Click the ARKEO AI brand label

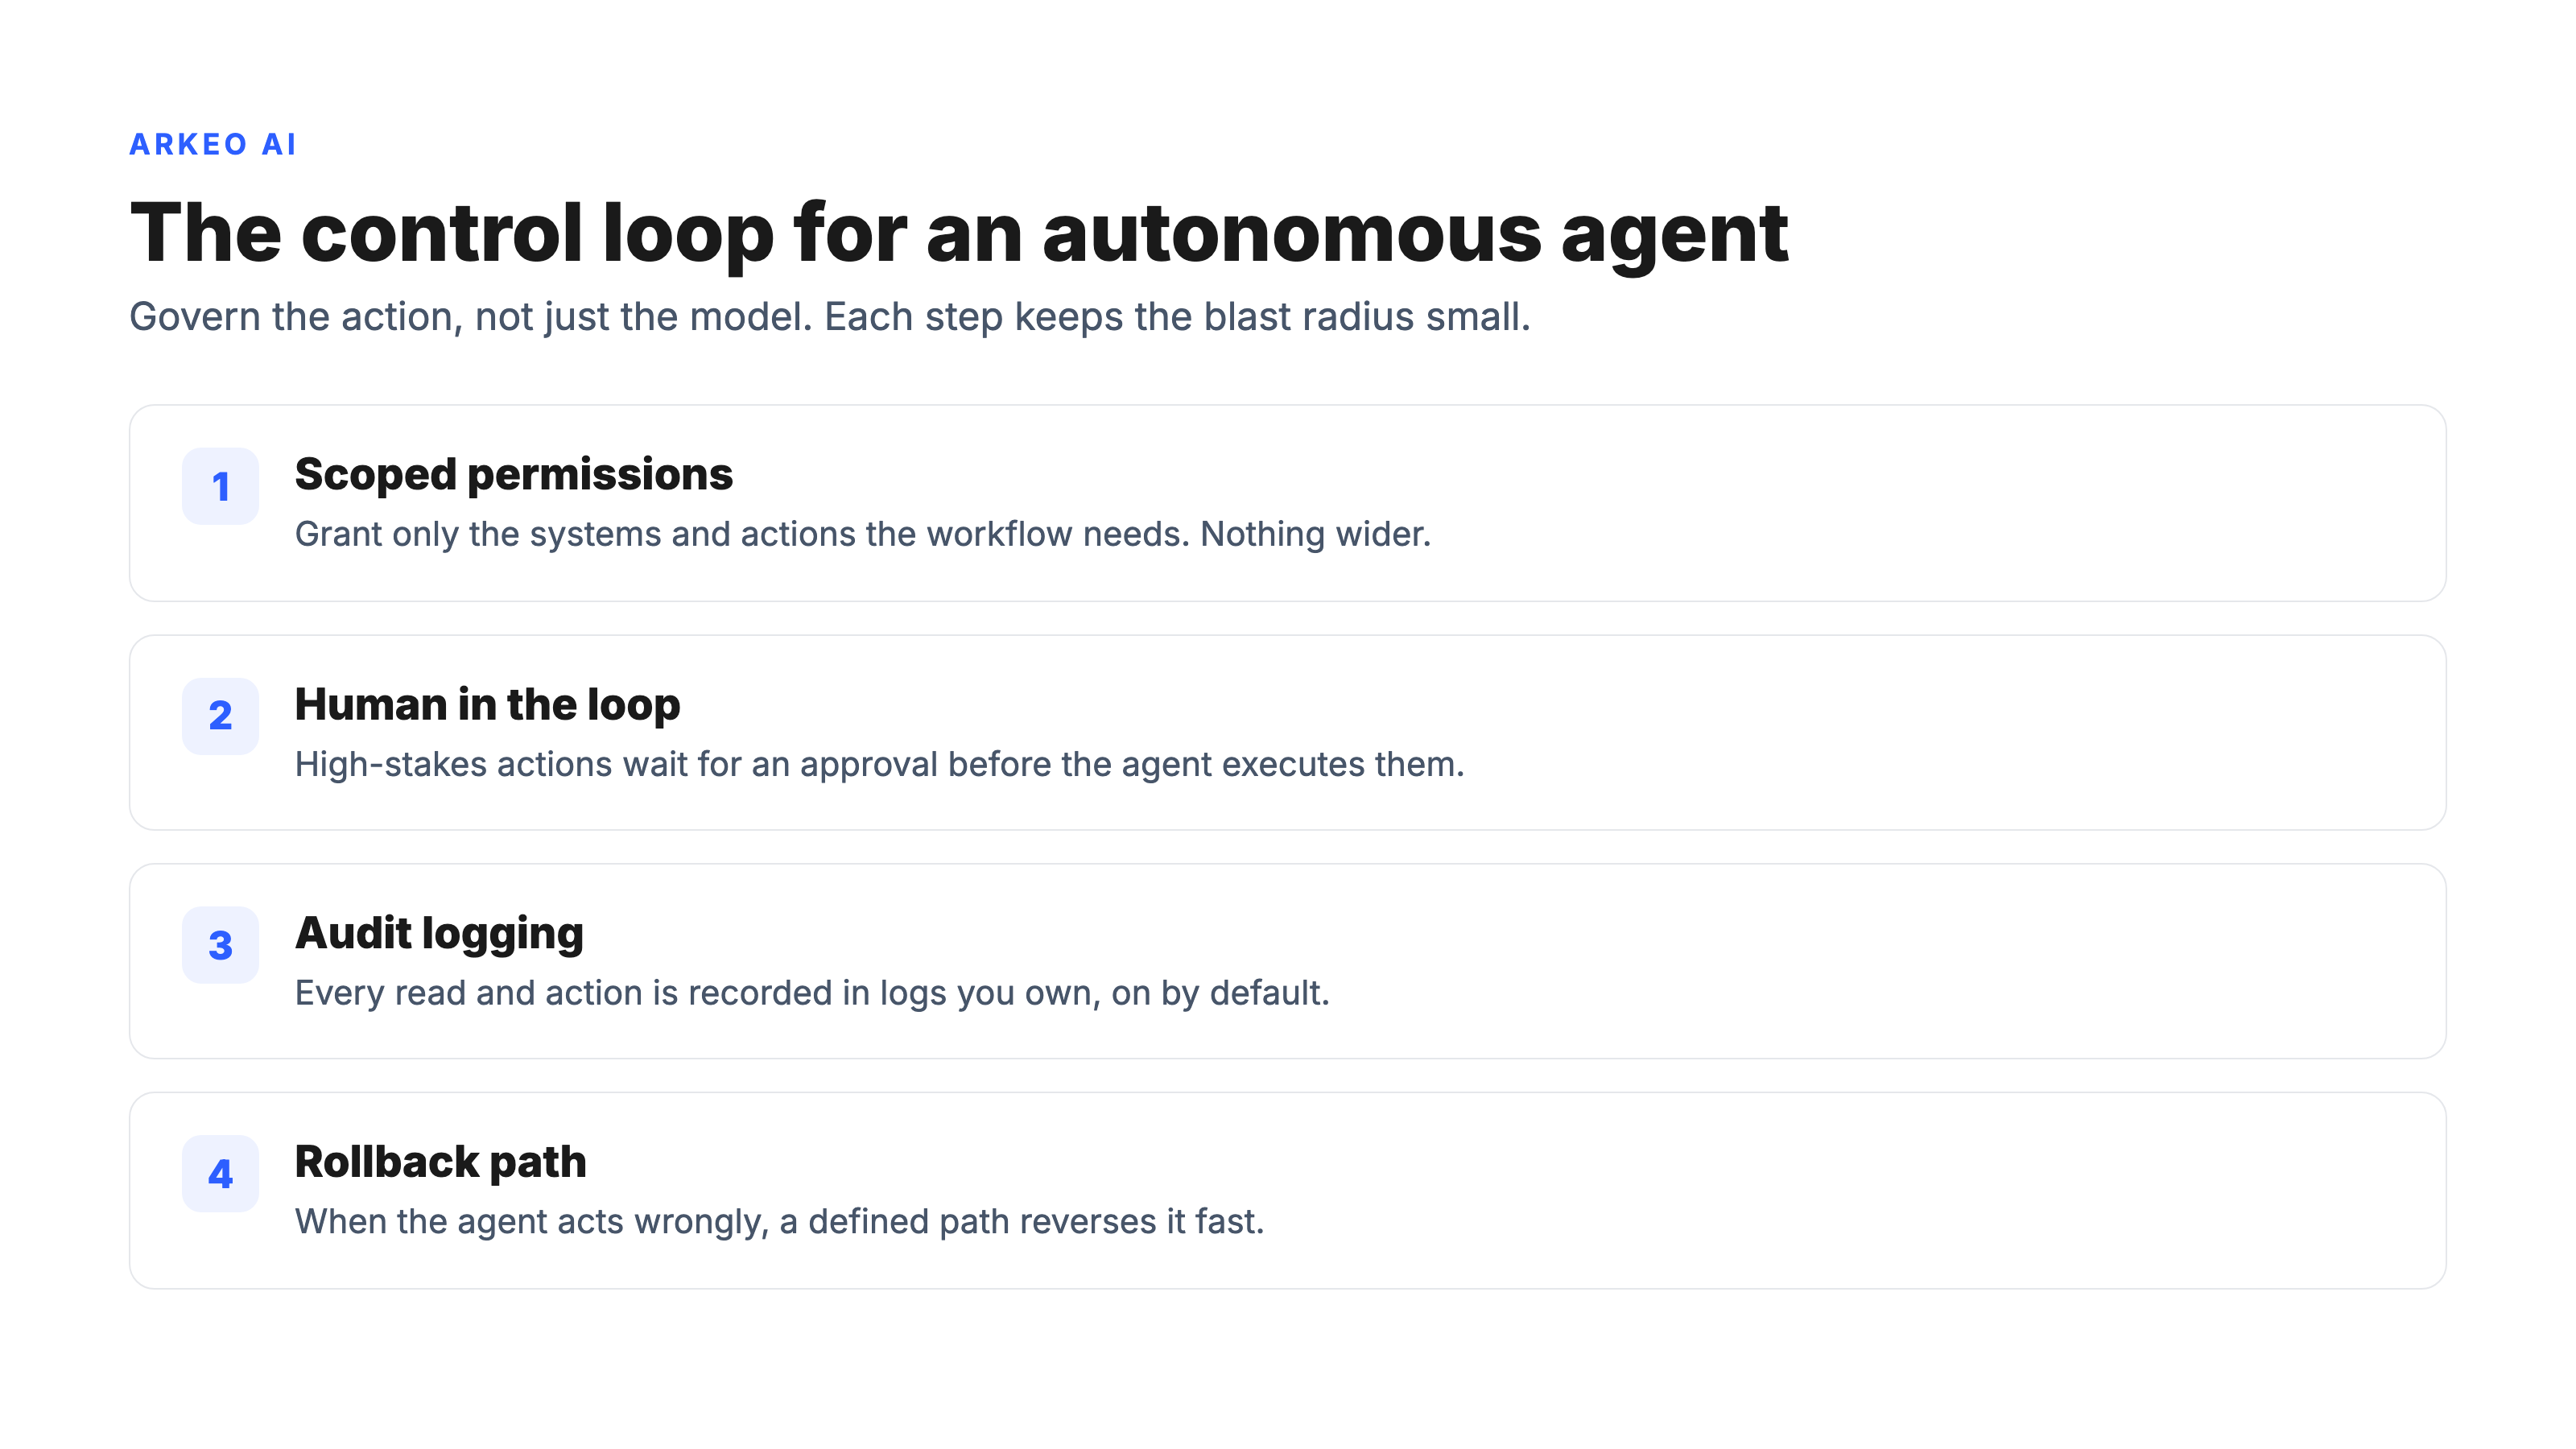(x=213, y=145)
